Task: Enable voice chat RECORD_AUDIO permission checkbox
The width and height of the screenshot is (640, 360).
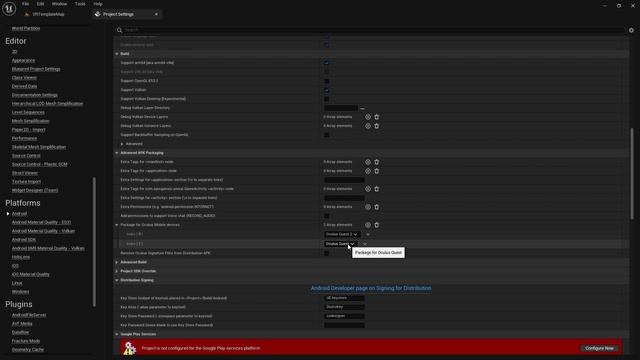Action: [327, 216]
